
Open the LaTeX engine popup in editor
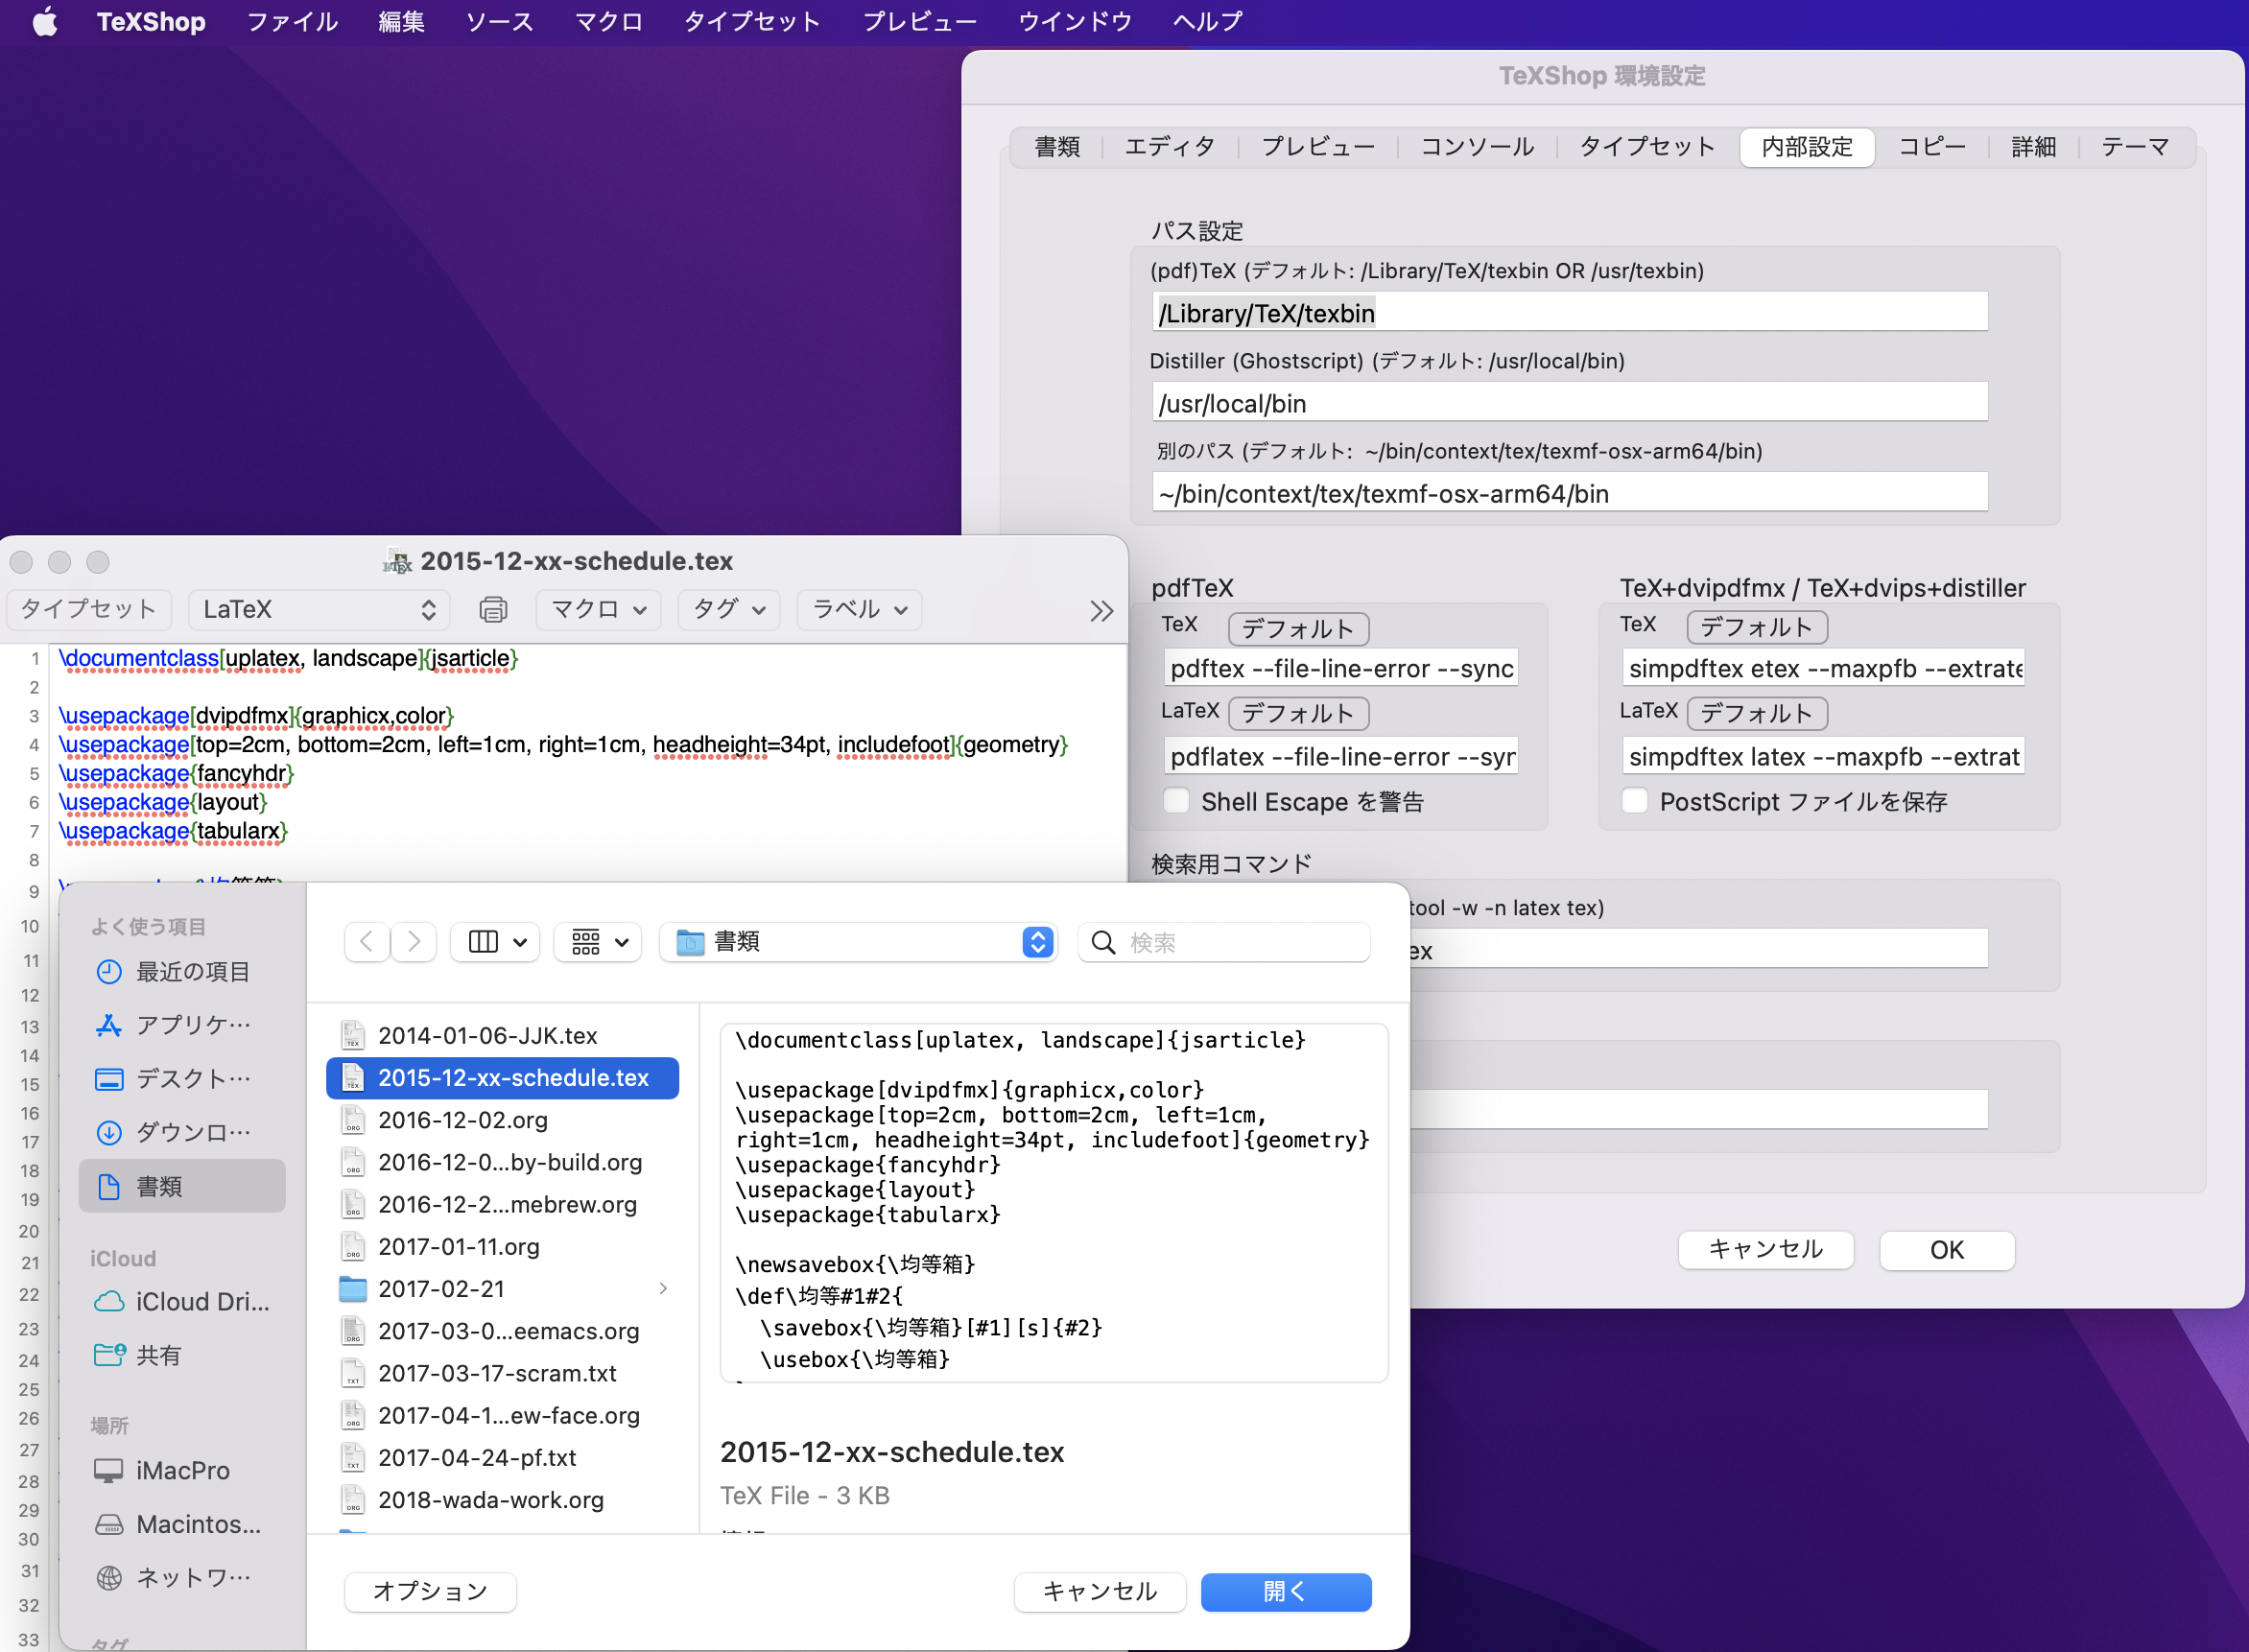click(x=319, y=609)
